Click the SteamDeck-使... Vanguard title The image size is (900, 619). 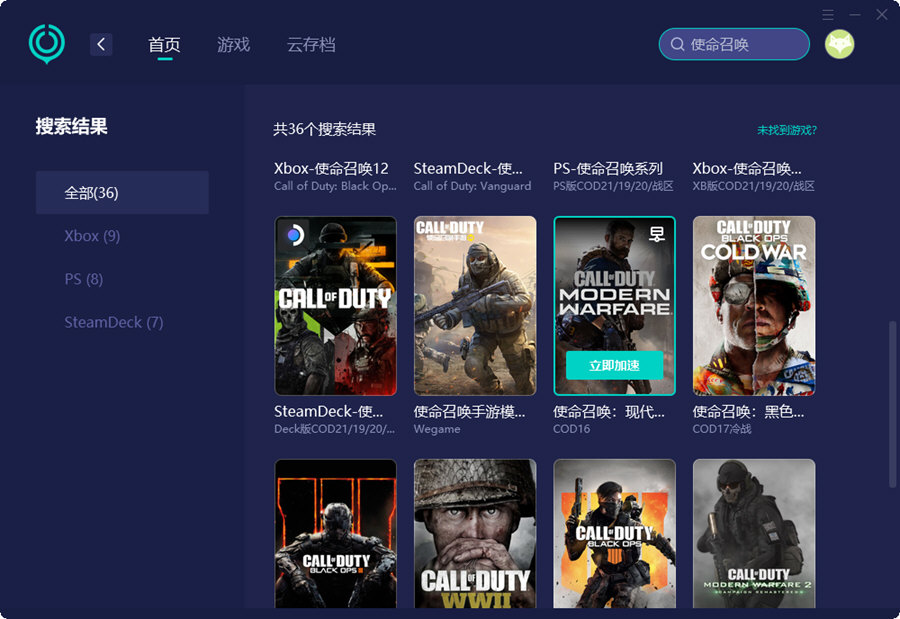(x=468, y=168)
